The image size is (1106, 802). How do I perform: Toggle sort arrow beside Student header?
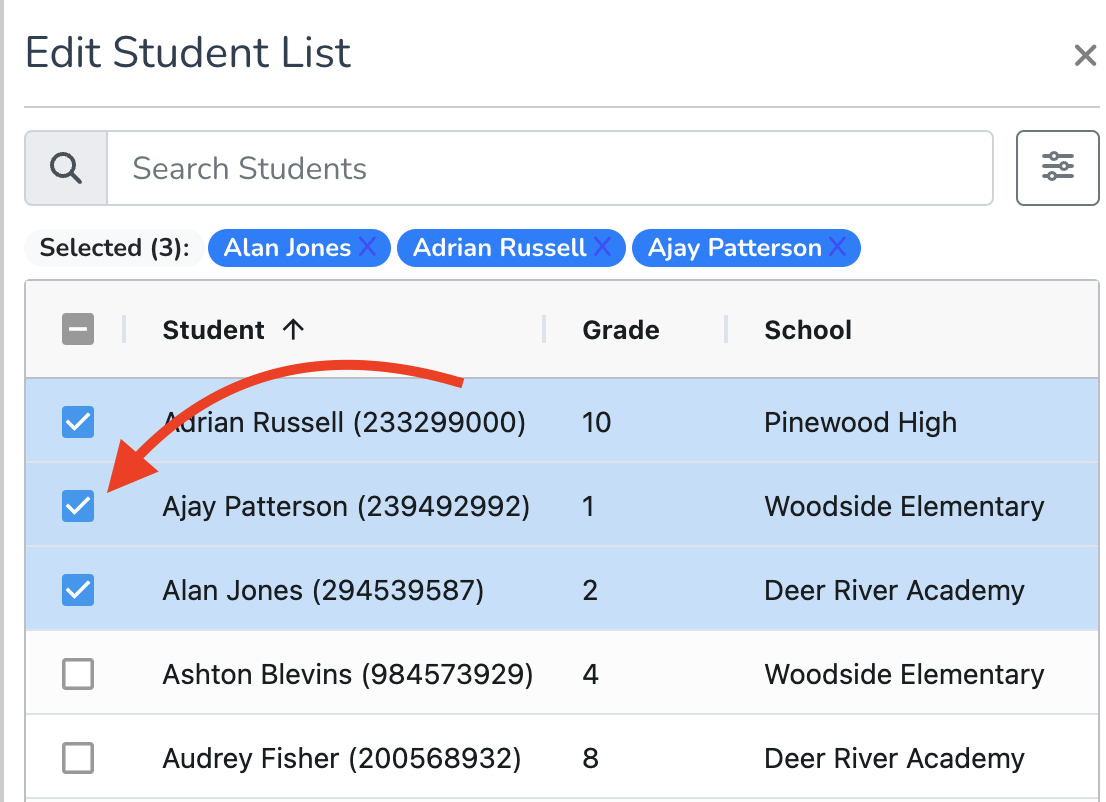click(293, 329)
